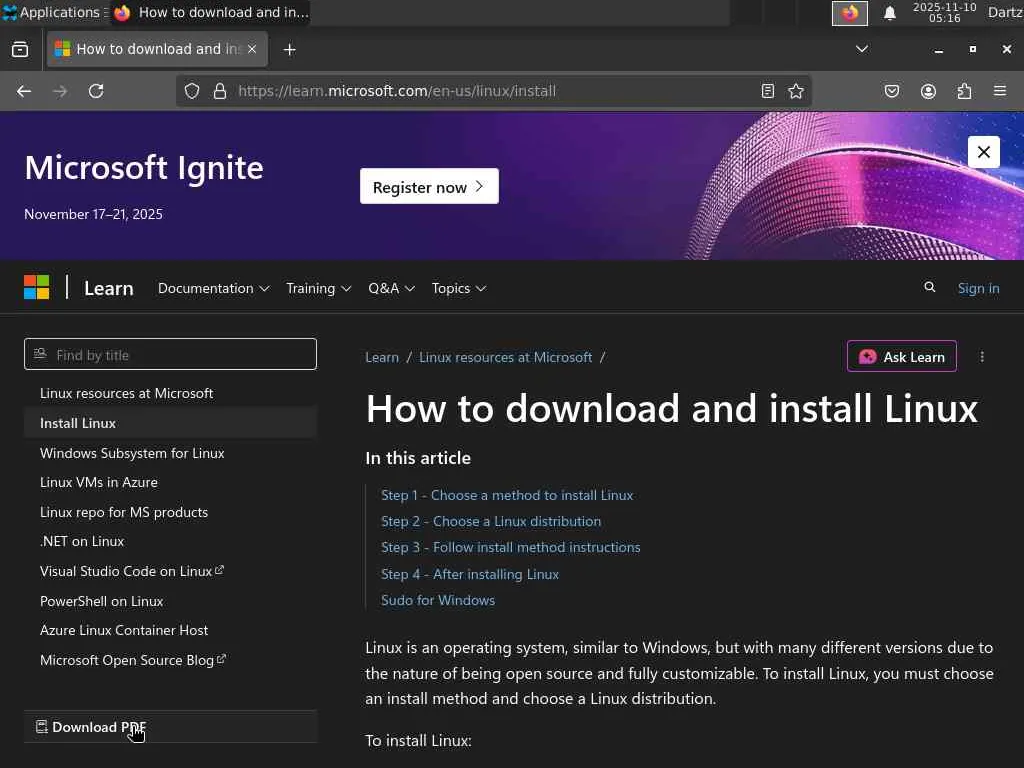The height and width of the screenshot is (768, 1024).
Task: Click the Firefox icon in the system panel
Action: 850,13
